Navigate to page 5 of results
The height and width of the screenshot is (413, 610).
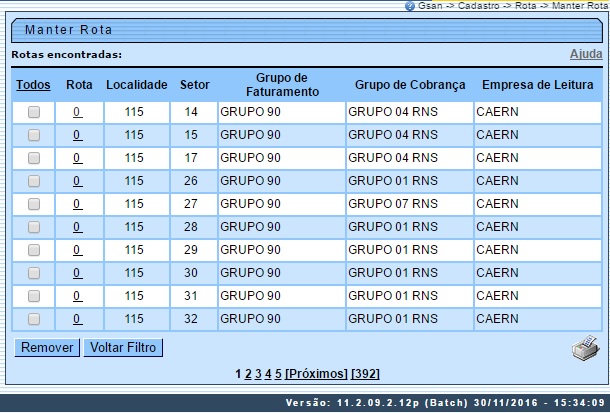pyautogui.click(x=278, y=374)
